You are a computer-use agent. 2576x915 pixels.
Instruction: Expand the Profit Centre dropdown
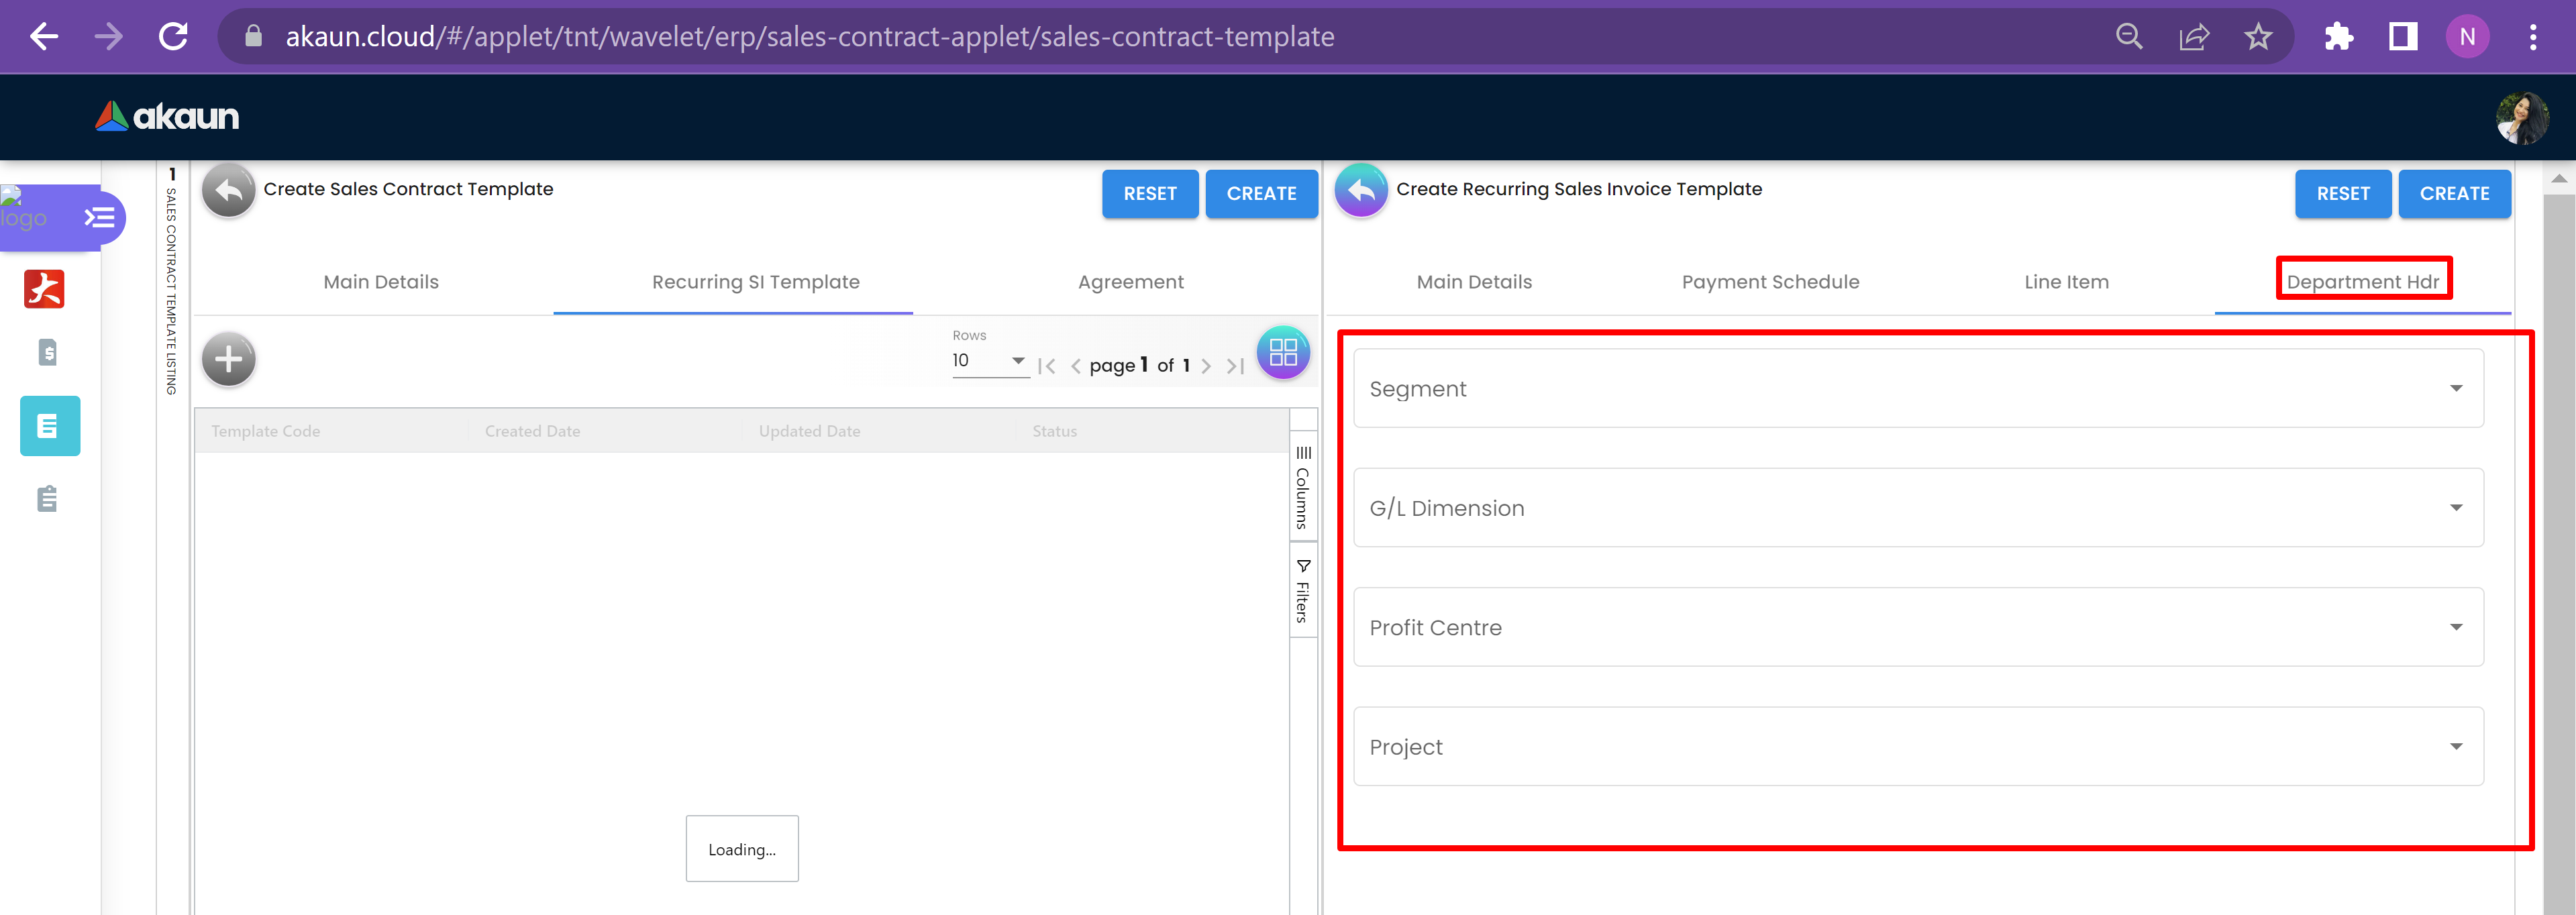pyautogui.click(x=1917, y=627)
